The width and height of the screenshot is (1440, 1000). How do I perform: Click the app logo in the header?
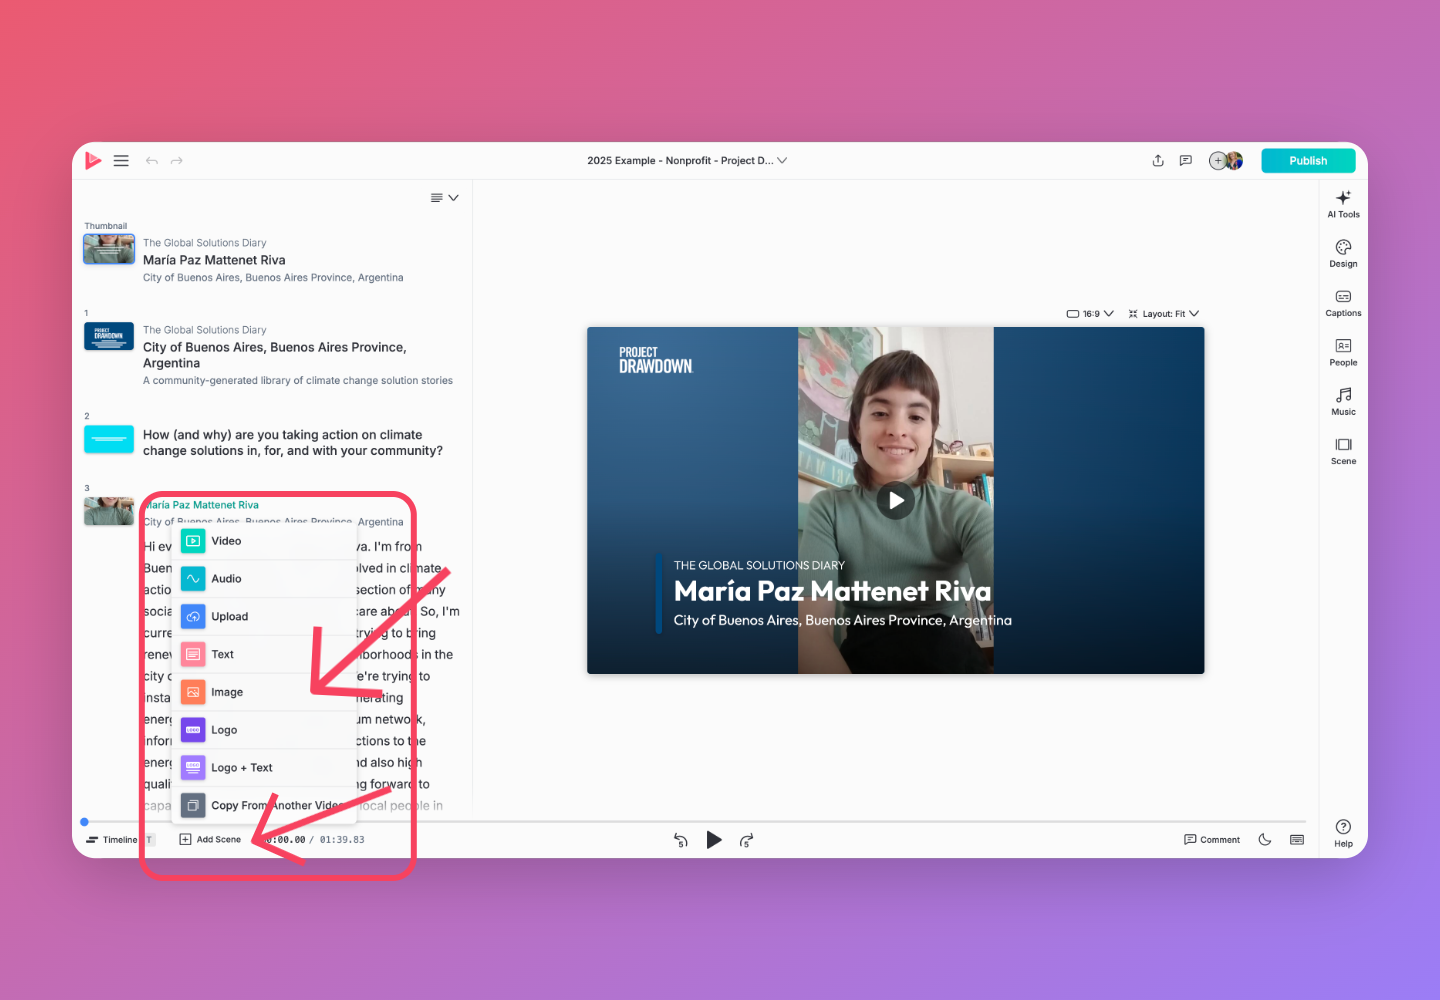pos(93,160)
